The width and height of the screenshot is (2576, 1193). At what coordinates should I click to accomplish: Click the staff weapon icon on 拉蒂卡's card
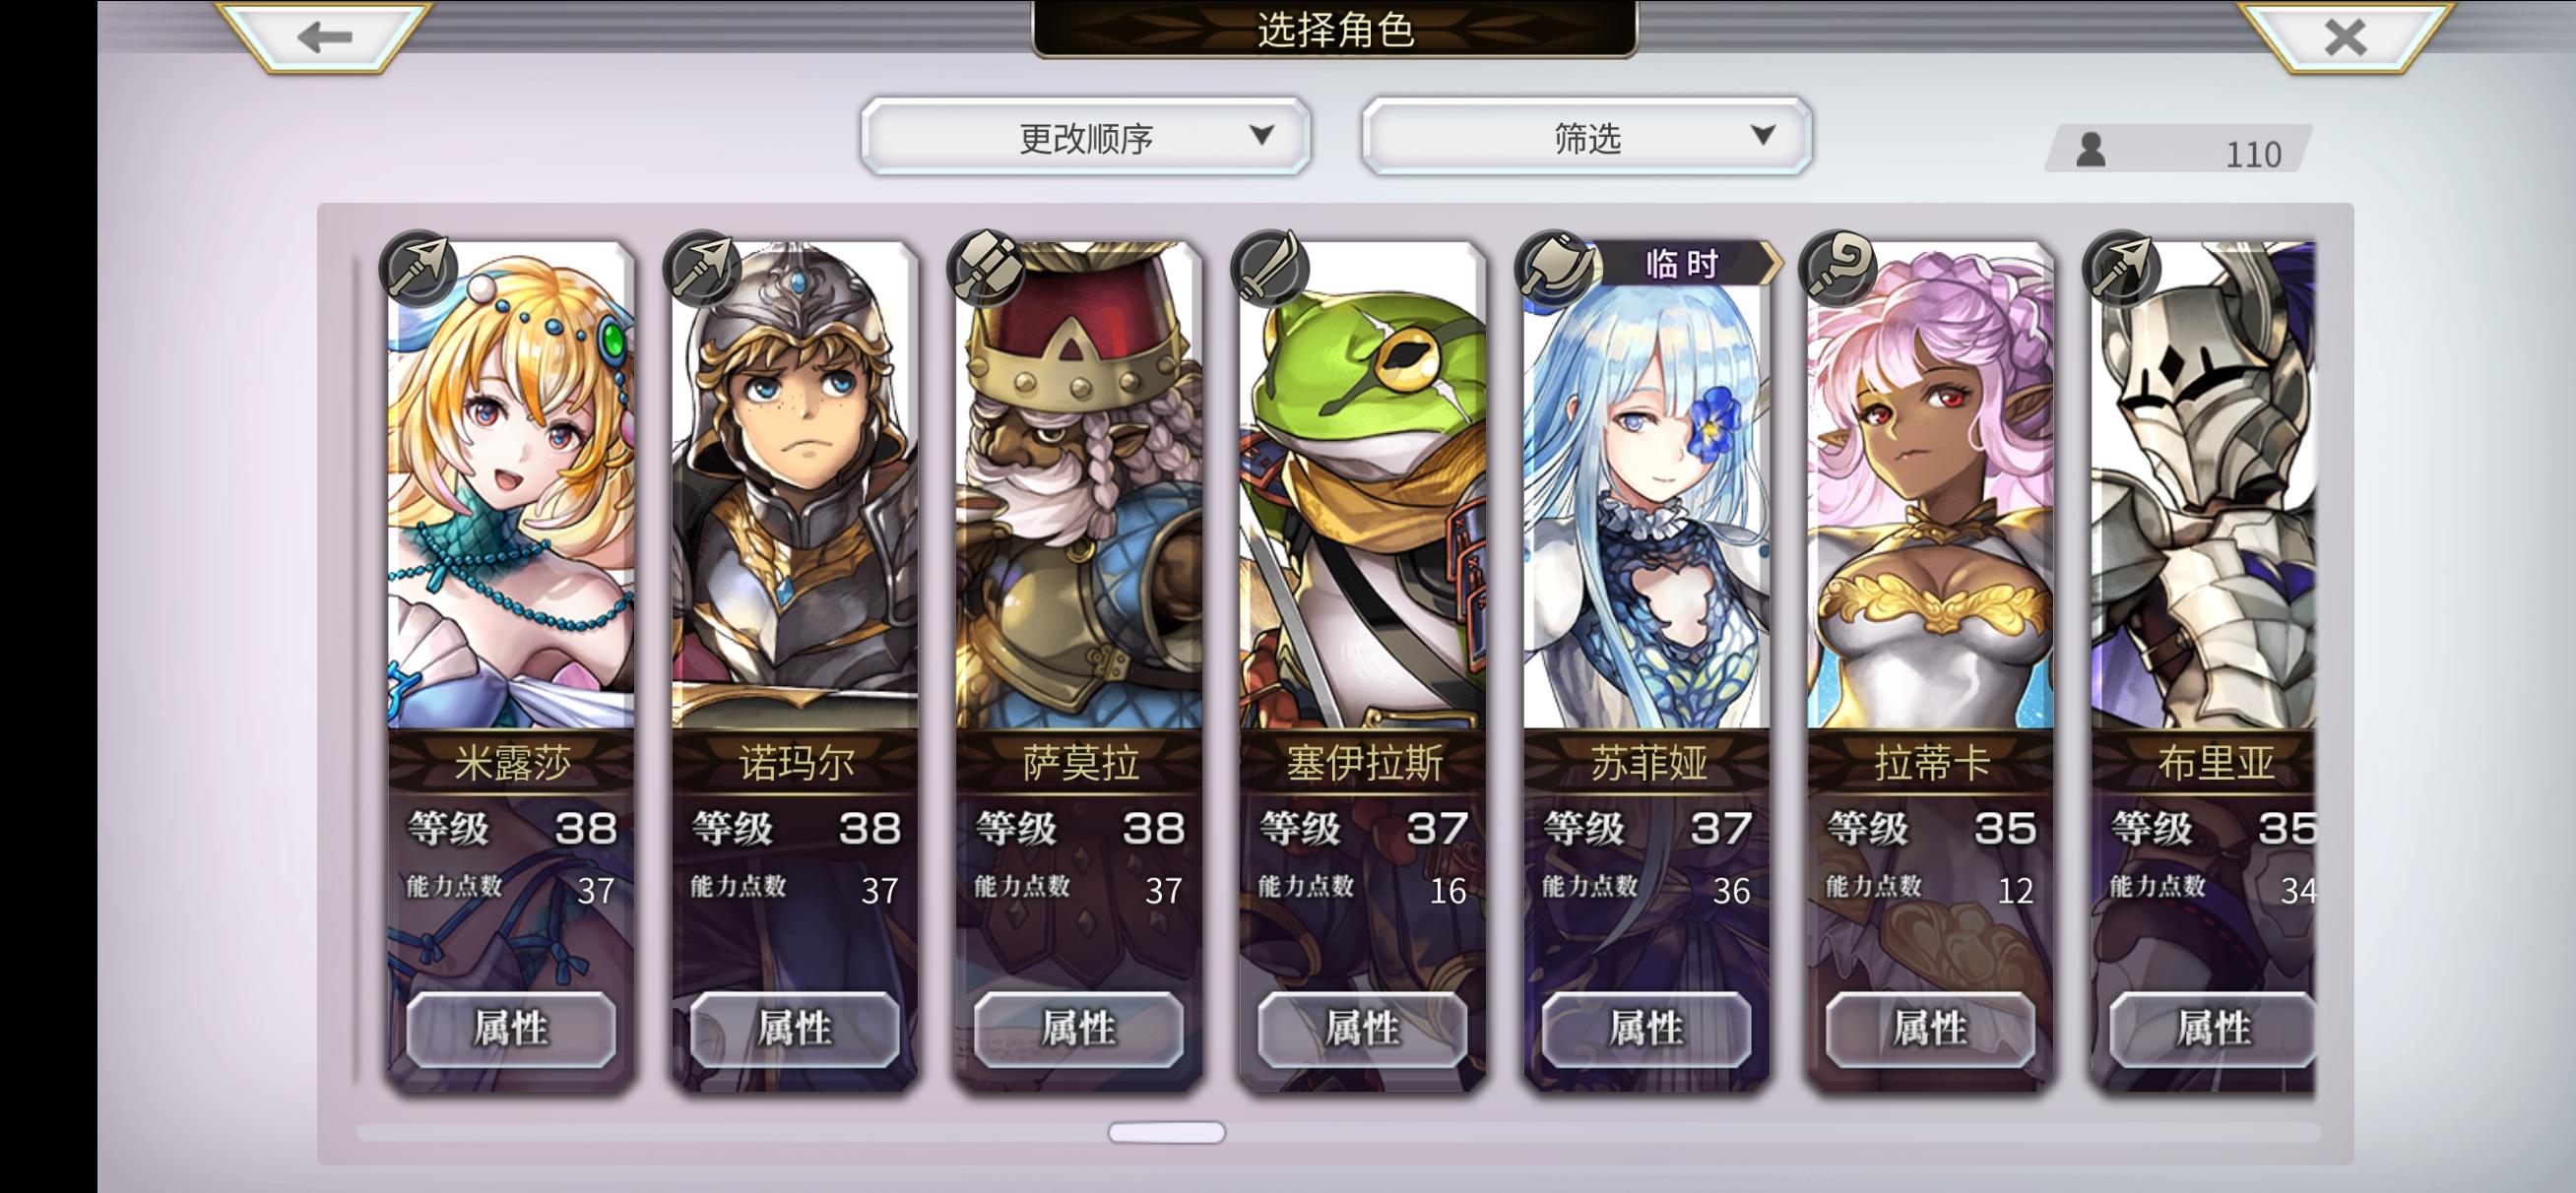(1838, 267)
